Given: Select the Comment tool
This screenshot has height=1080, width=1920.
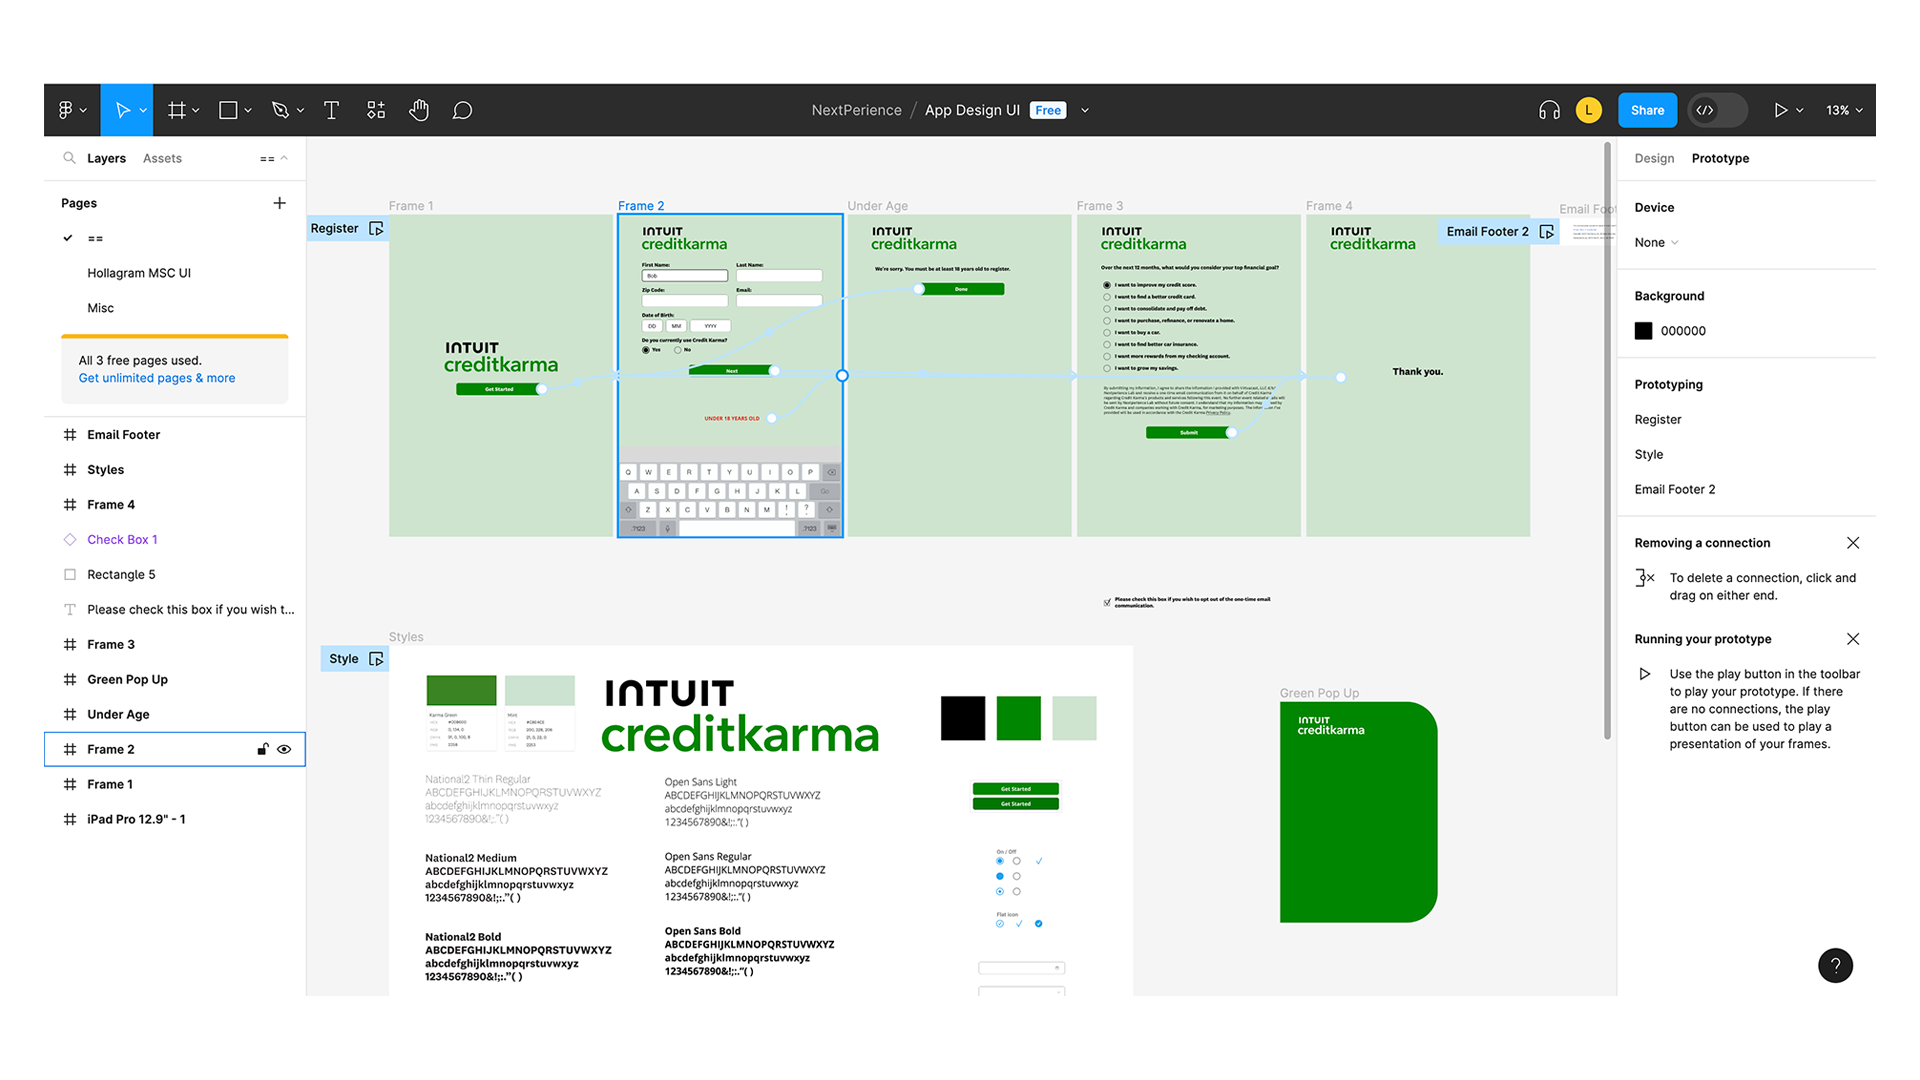Looking at the screenshot, I should [x=462, y=110].
